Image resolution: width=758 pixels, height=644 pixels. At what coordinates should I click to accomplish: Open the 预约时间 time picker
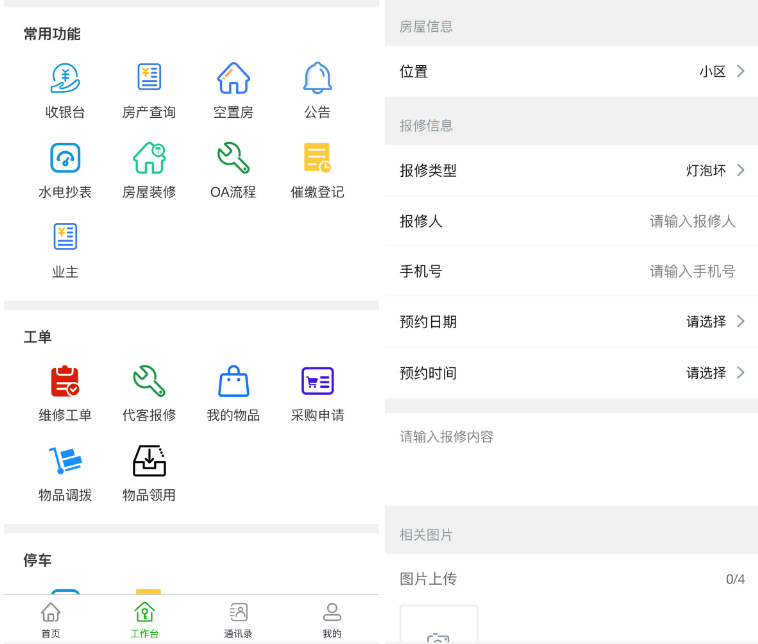(571, 372)
